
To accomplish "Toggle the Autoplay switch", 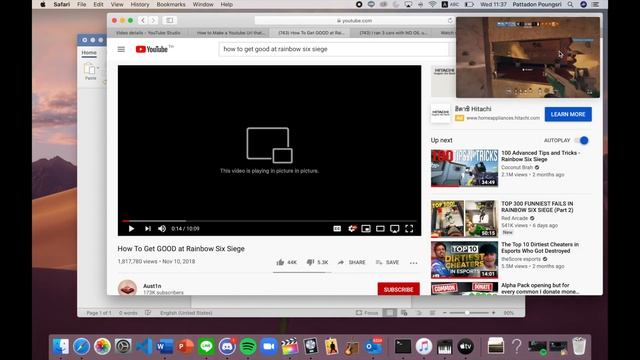I will click(x=581, y=140).
